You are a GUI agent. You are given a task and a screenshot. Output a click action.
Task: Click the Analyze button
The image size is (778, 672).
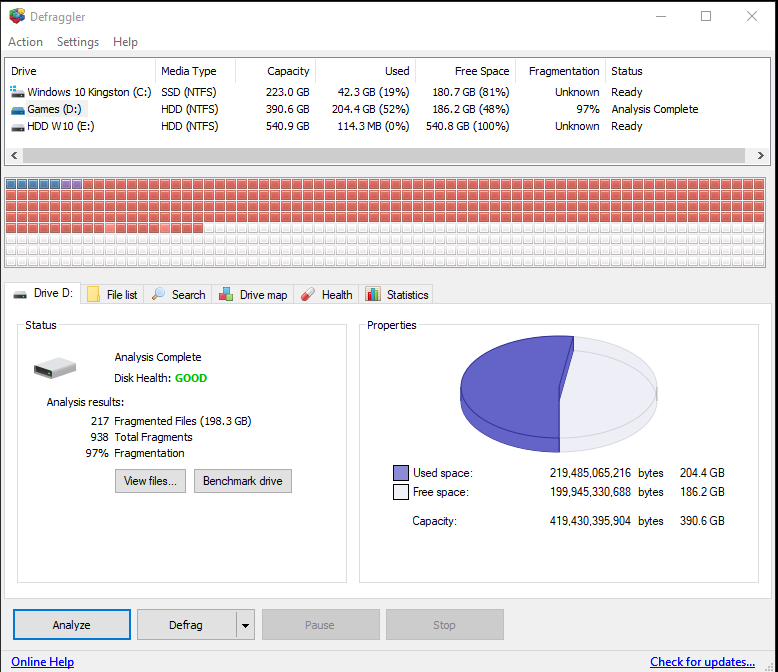click(x=72, y=624)
